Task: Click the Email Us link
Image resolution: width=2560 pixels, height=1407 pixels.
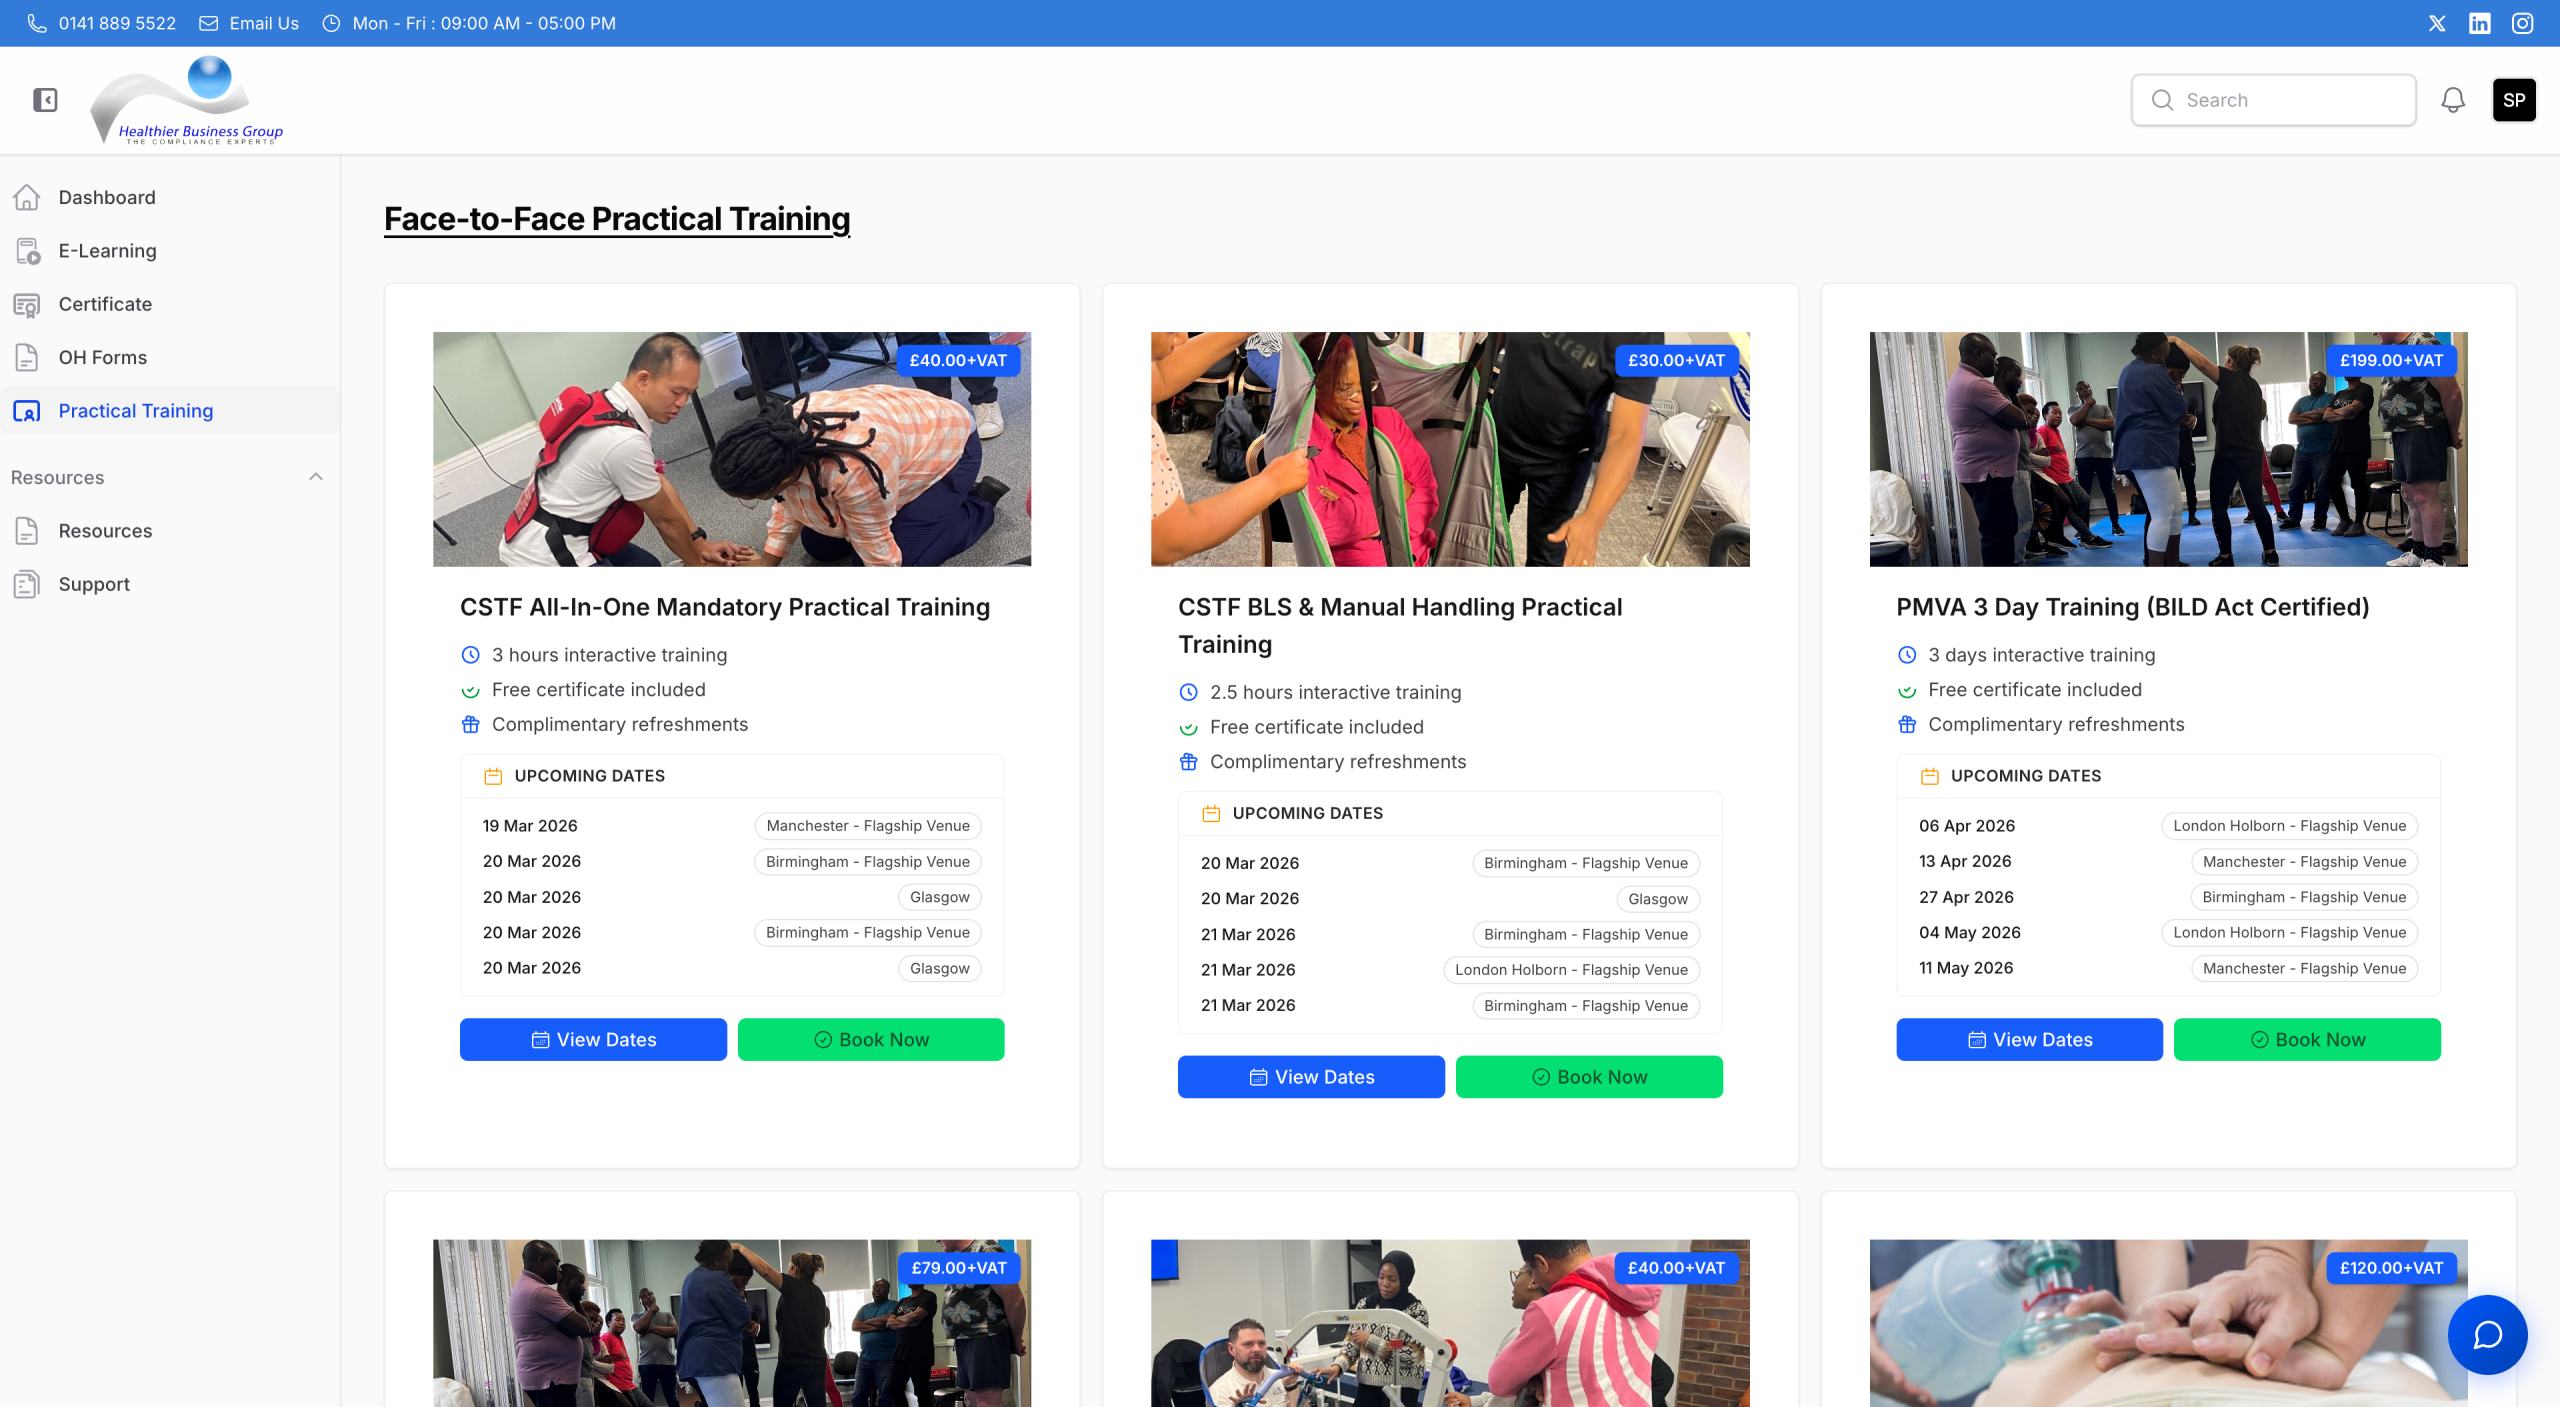Action: [x=263, y=23]
